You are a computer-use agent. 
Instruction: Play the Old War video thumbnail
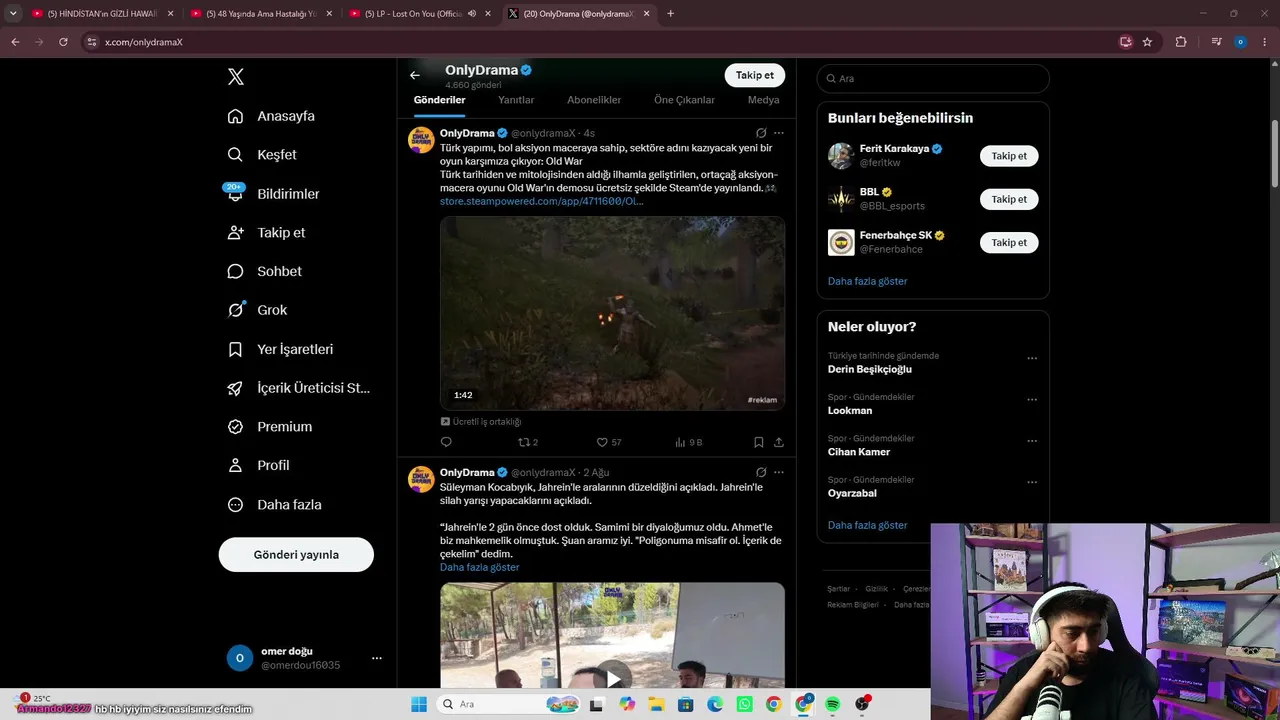[x=612, y=313]
